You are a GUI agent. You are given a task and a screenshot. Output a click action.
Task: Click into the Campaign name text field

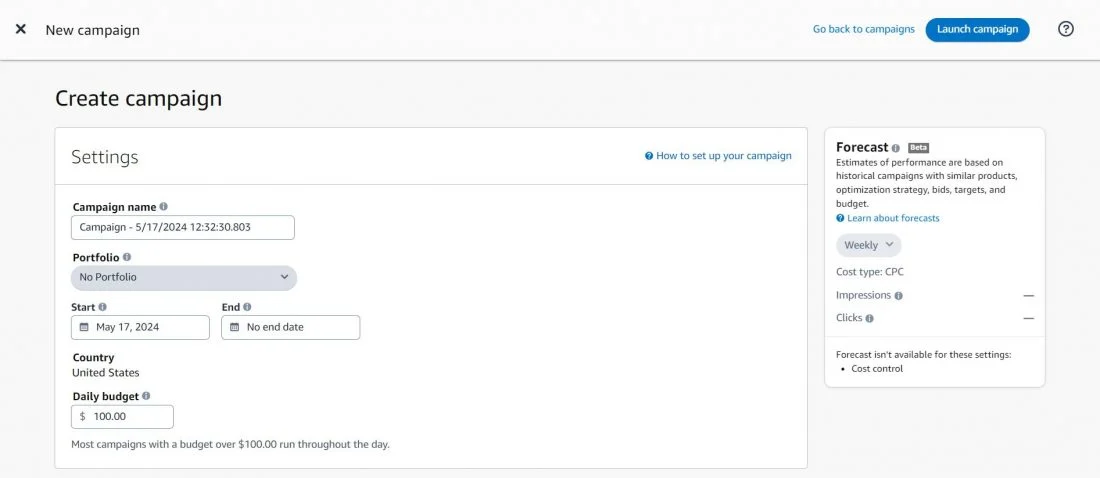pos(183,227)
